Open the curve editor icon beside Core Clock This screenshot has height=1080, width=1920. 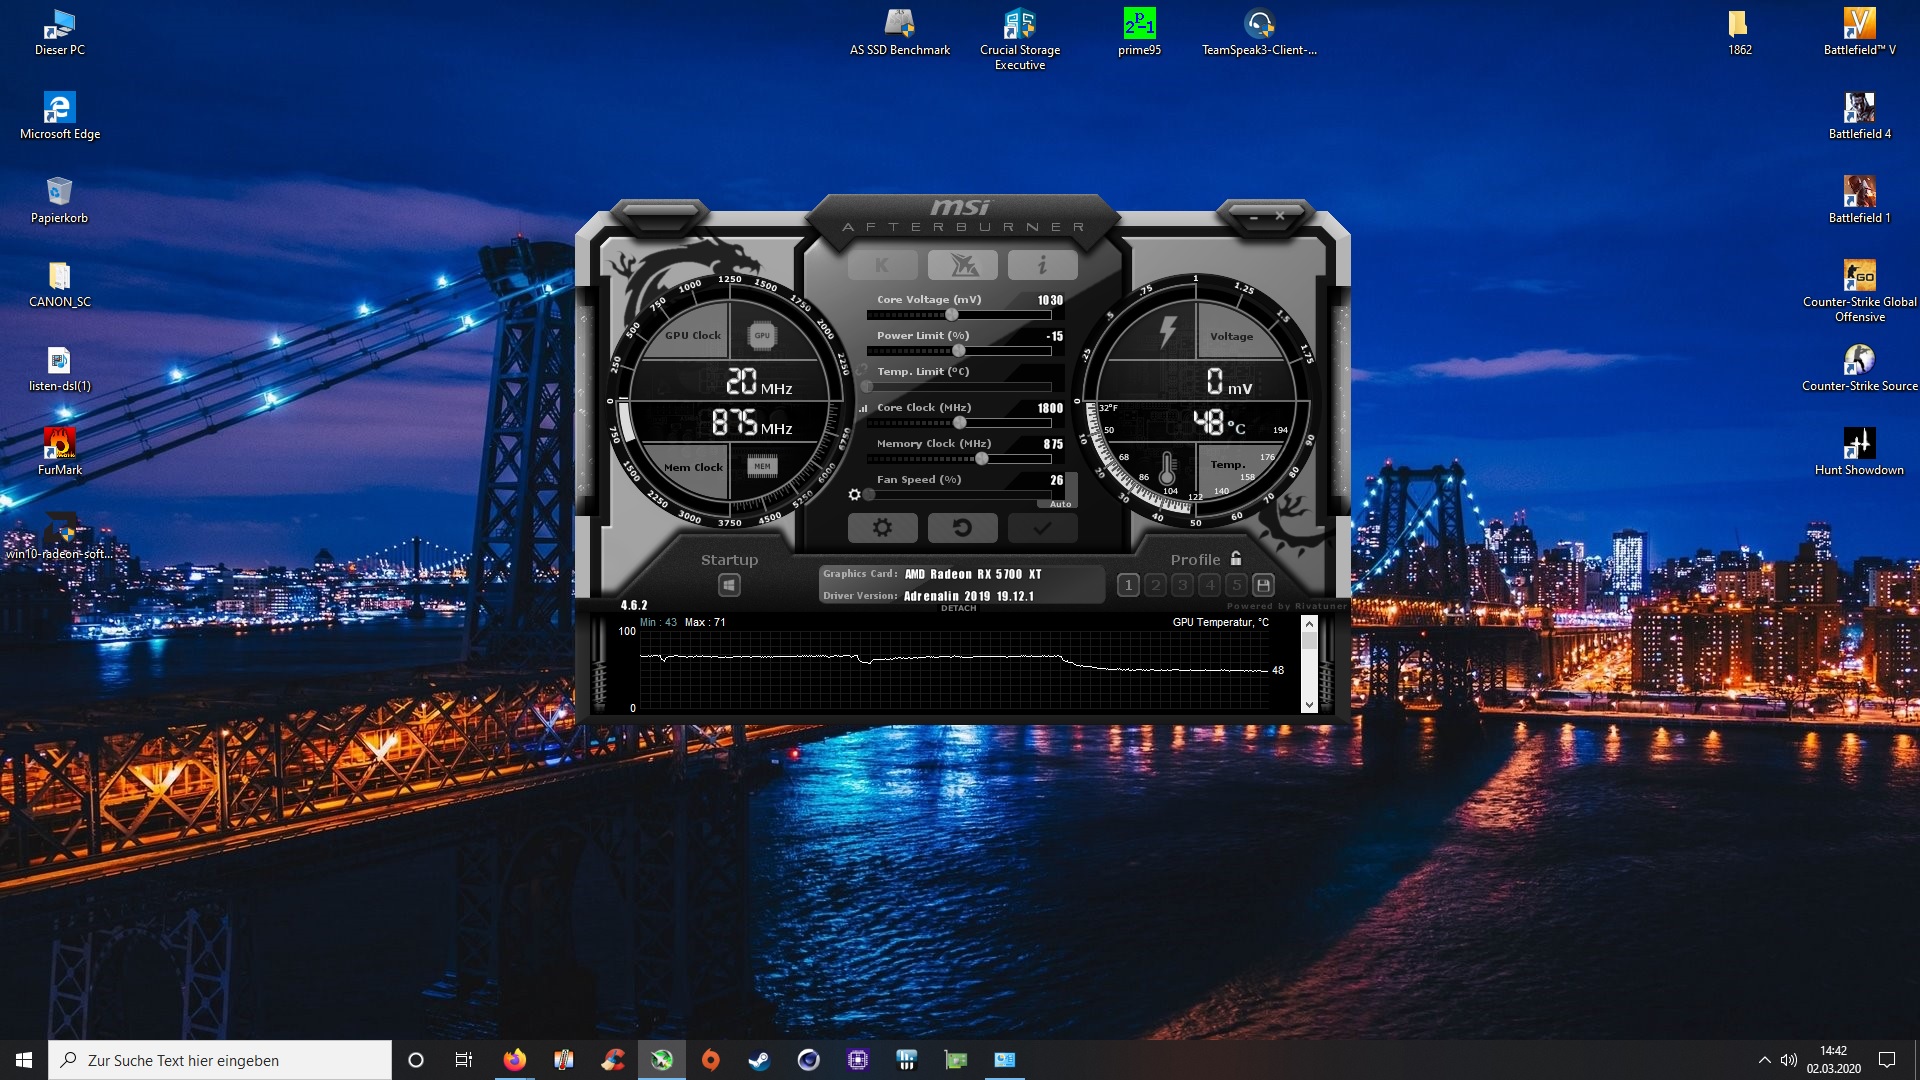click(x=863, y=408)
